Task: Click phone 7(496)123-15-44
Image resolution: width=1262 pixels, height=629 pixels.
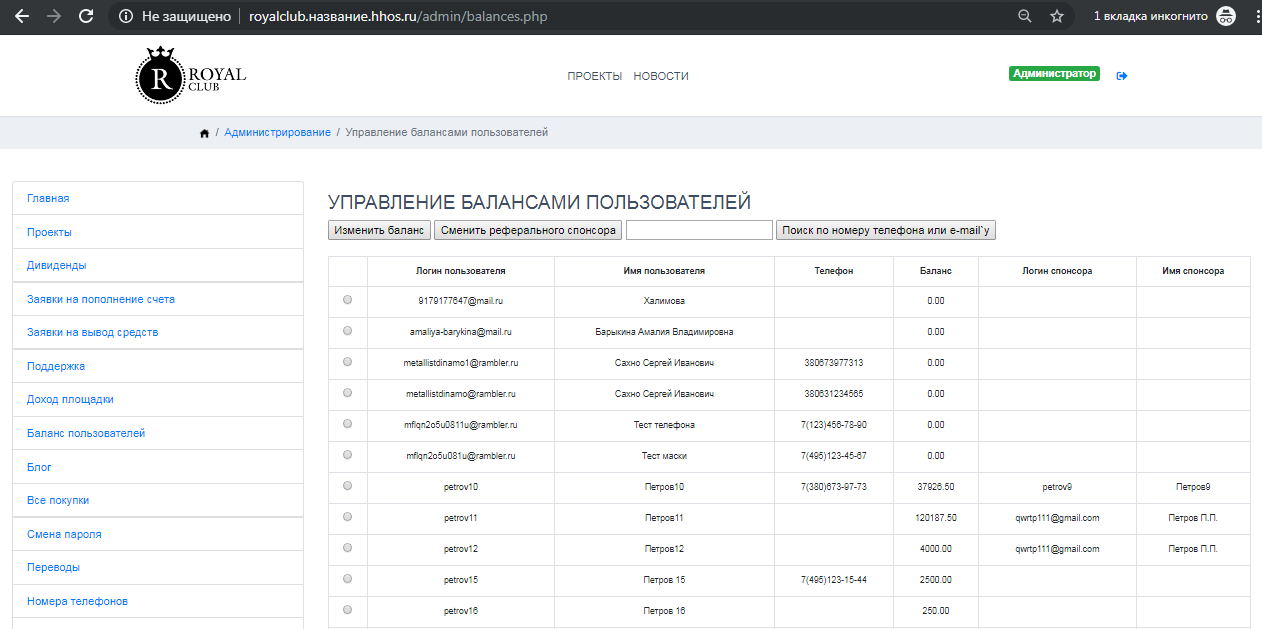Action: click(x=834, y=580)
